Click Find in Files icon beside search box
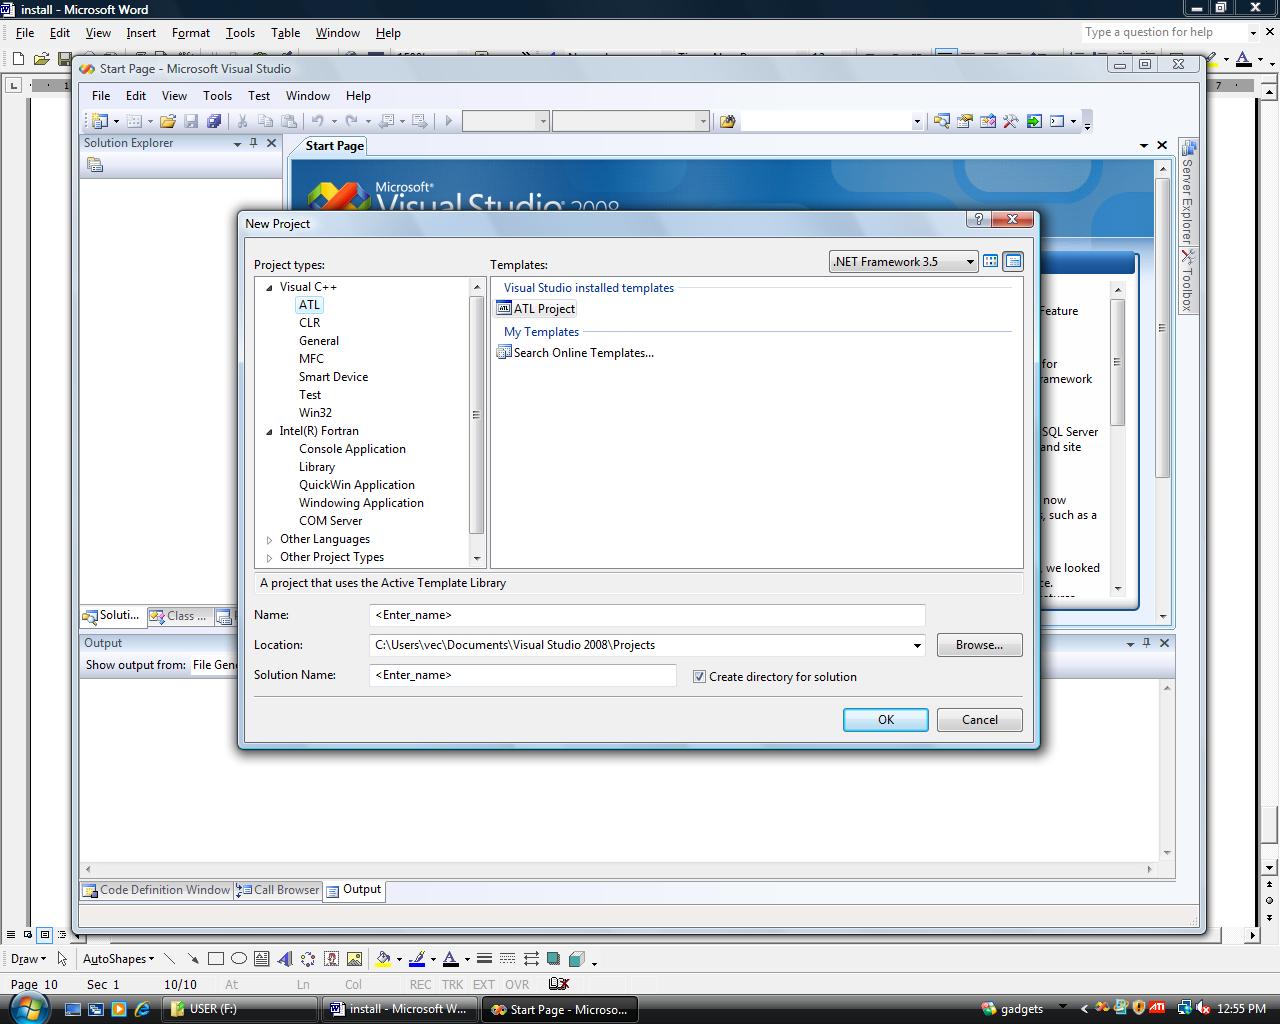The width and height of the screenshot is (1280, 1024). [727, 121]
